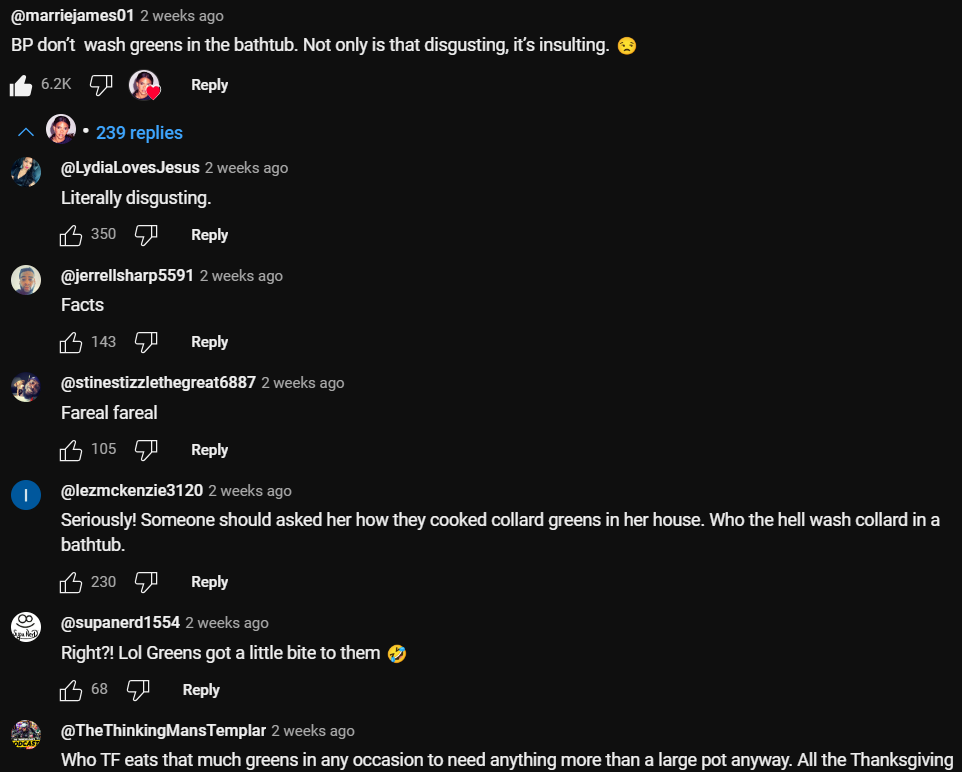The width and height of the screenshot is (962, 772).
Task: Open @jerrellsharp5591 profile picture
Action: 26,280
